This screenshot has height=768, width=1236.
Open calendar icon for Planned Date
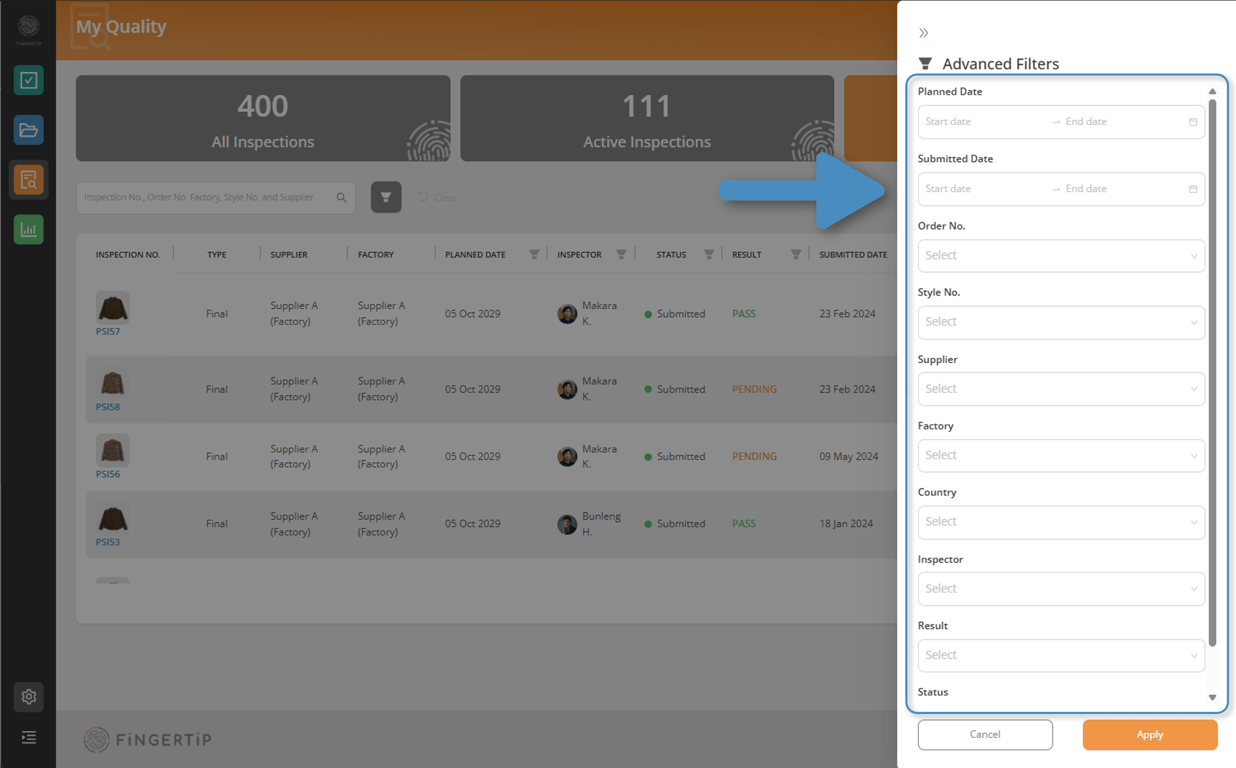(x=1193, y=122)
